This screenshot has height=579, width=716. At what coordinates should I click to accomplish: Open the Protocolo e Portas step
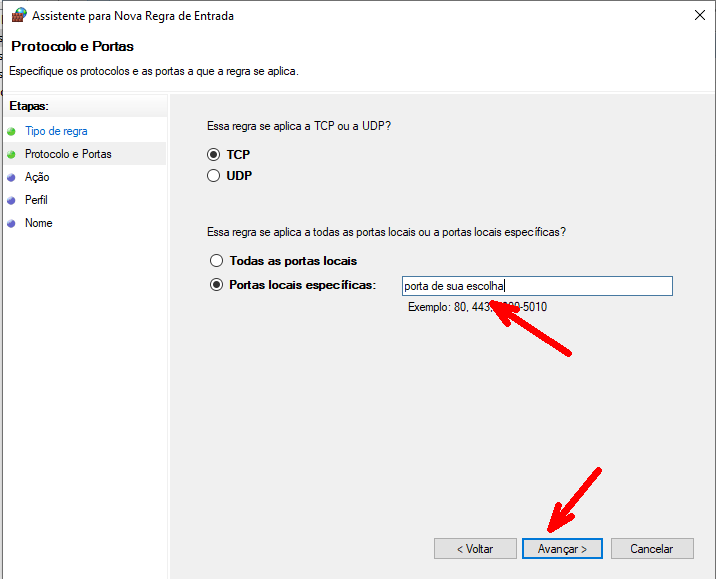click(x=68, y=154)
